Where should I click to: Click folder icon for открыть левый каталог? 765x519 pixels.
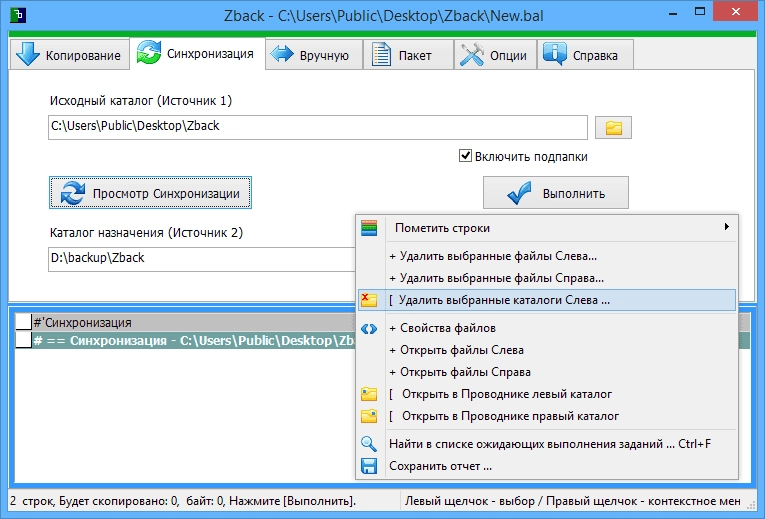pyautogui.click(x=369, y=394)
